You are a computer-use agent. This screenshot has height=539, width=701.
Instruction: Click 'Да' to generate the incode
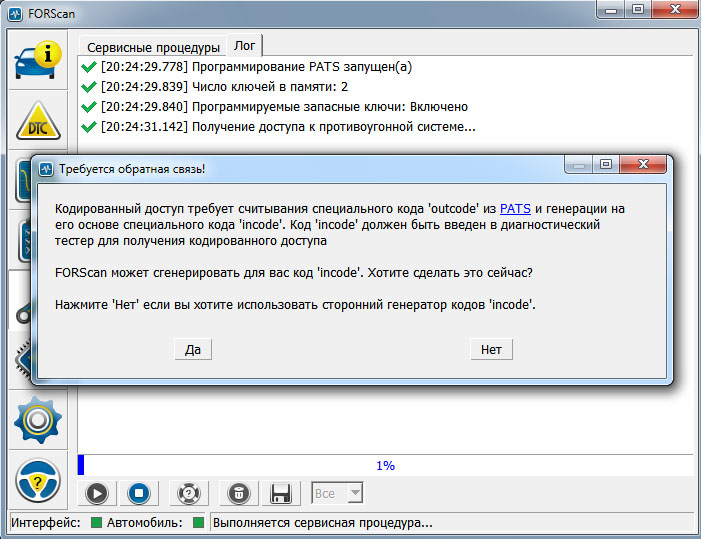click(x=193, y=349)
